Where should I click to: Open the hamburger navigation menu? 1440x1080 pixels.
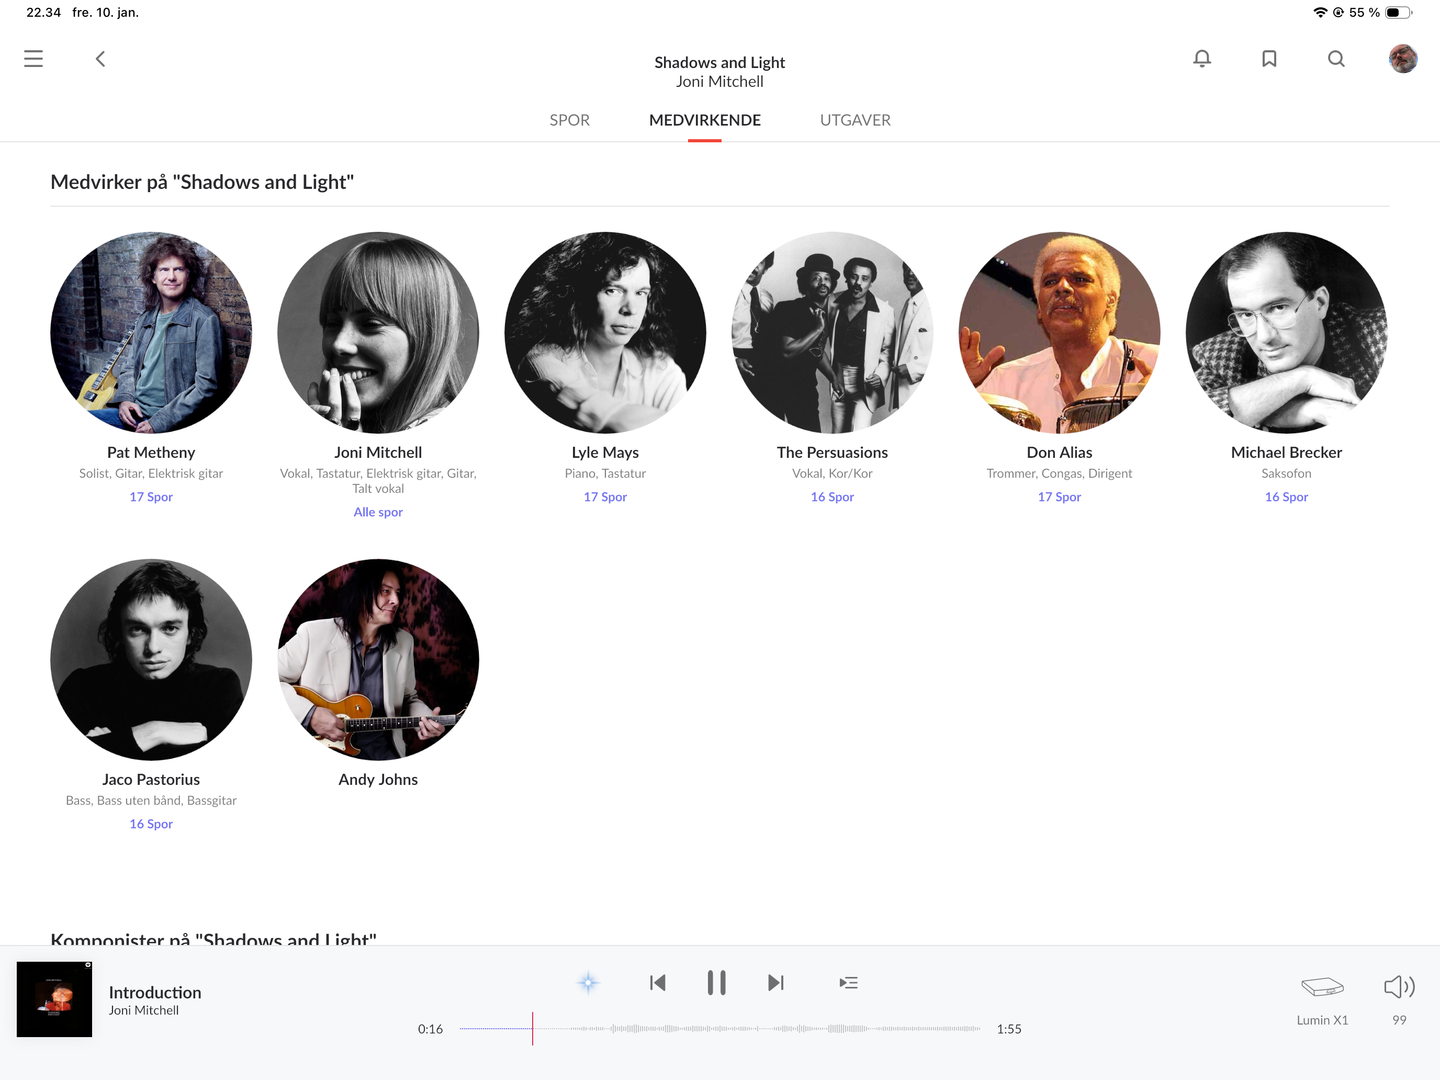pos(33,59)
